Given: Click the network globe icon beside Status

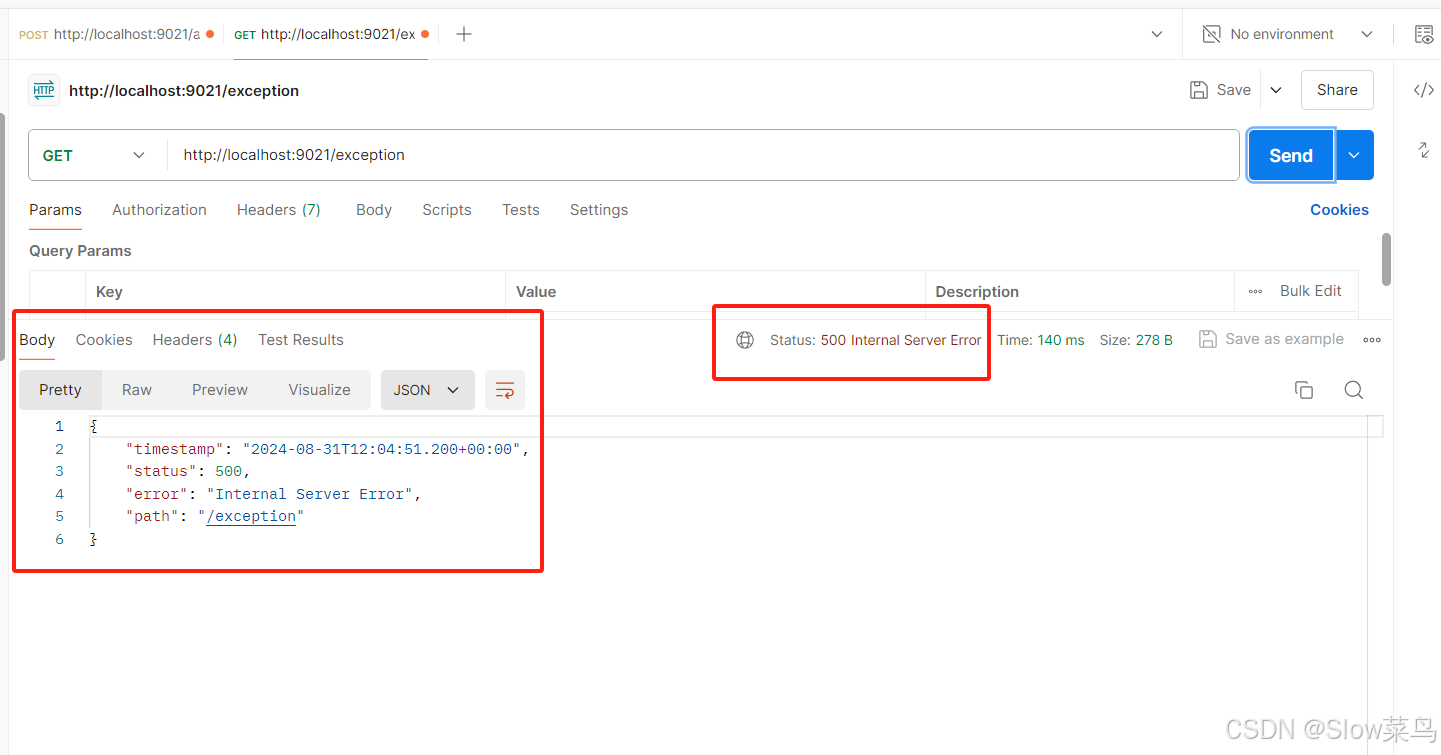Looking at the screenshot, I should (745, 340).
